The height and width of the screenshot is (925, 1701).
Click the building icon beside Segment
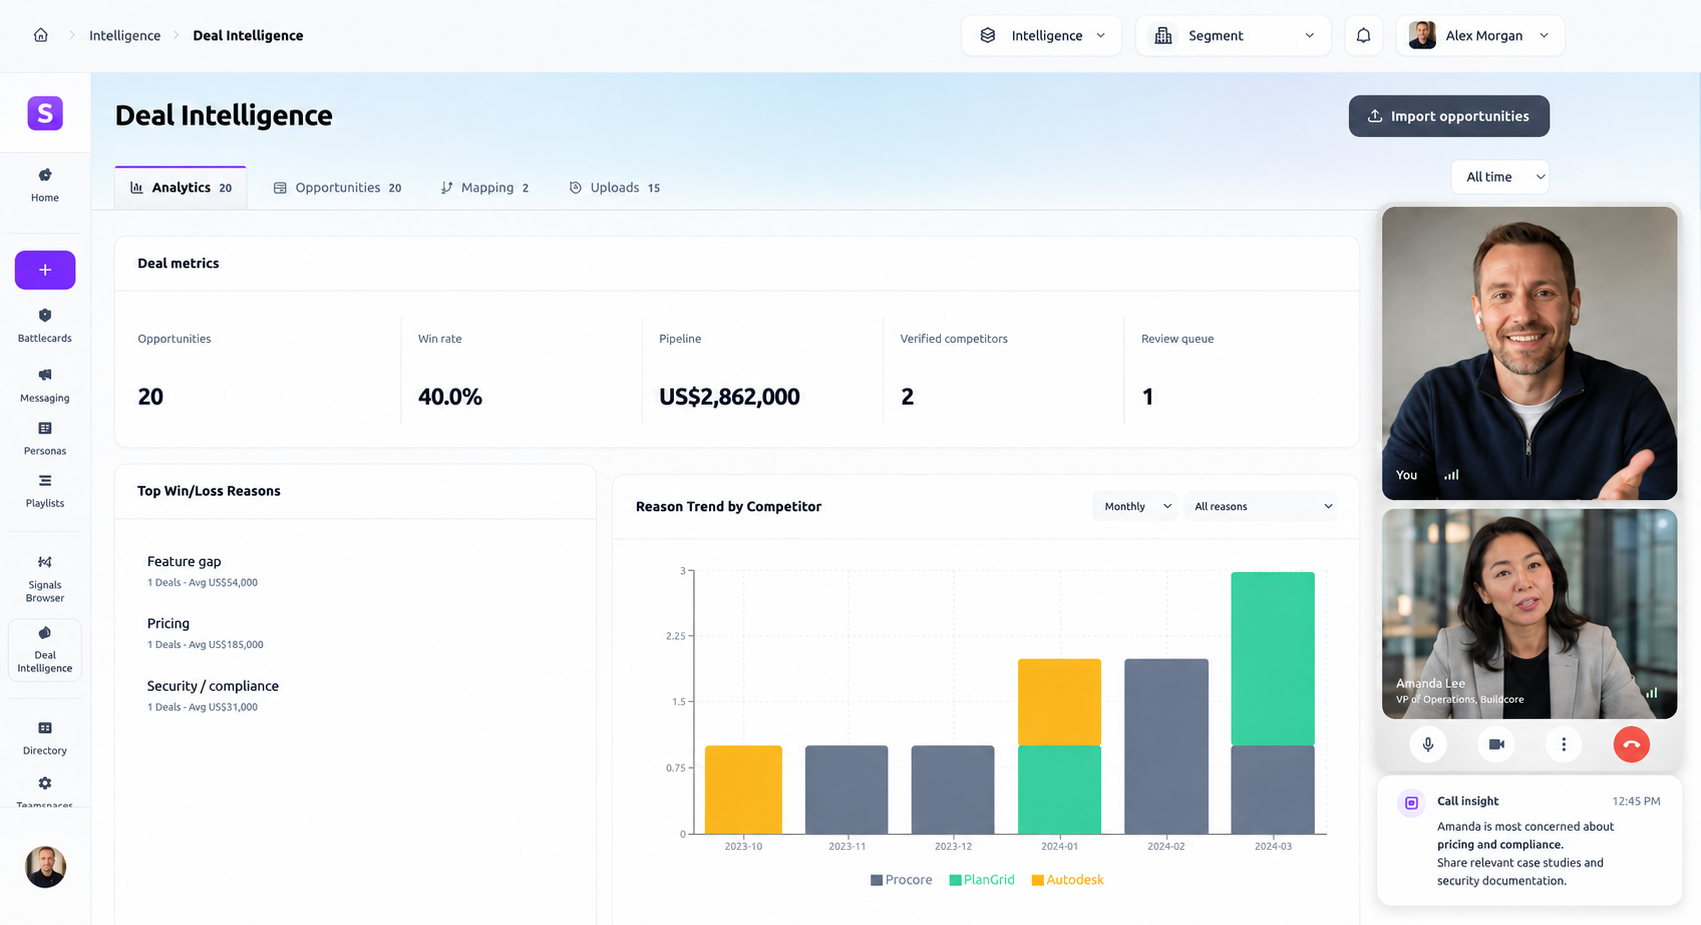[x=1163, y=35]
